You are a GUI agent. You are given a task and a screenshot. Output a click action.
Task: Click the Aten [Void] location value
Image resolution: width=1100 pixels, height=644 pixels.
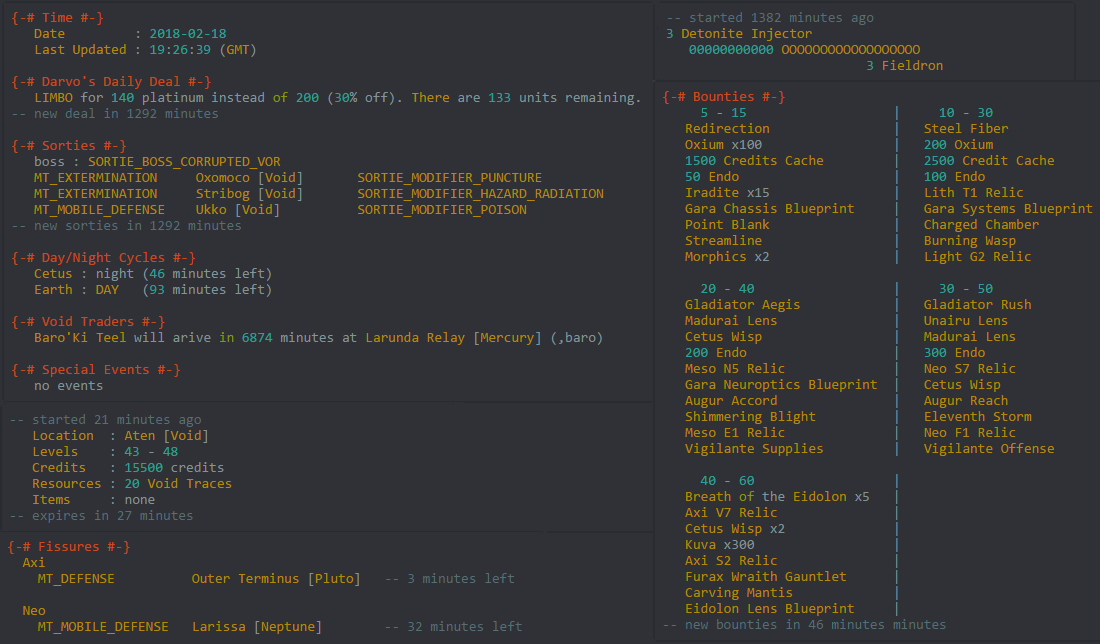click(x=164, y=436)
